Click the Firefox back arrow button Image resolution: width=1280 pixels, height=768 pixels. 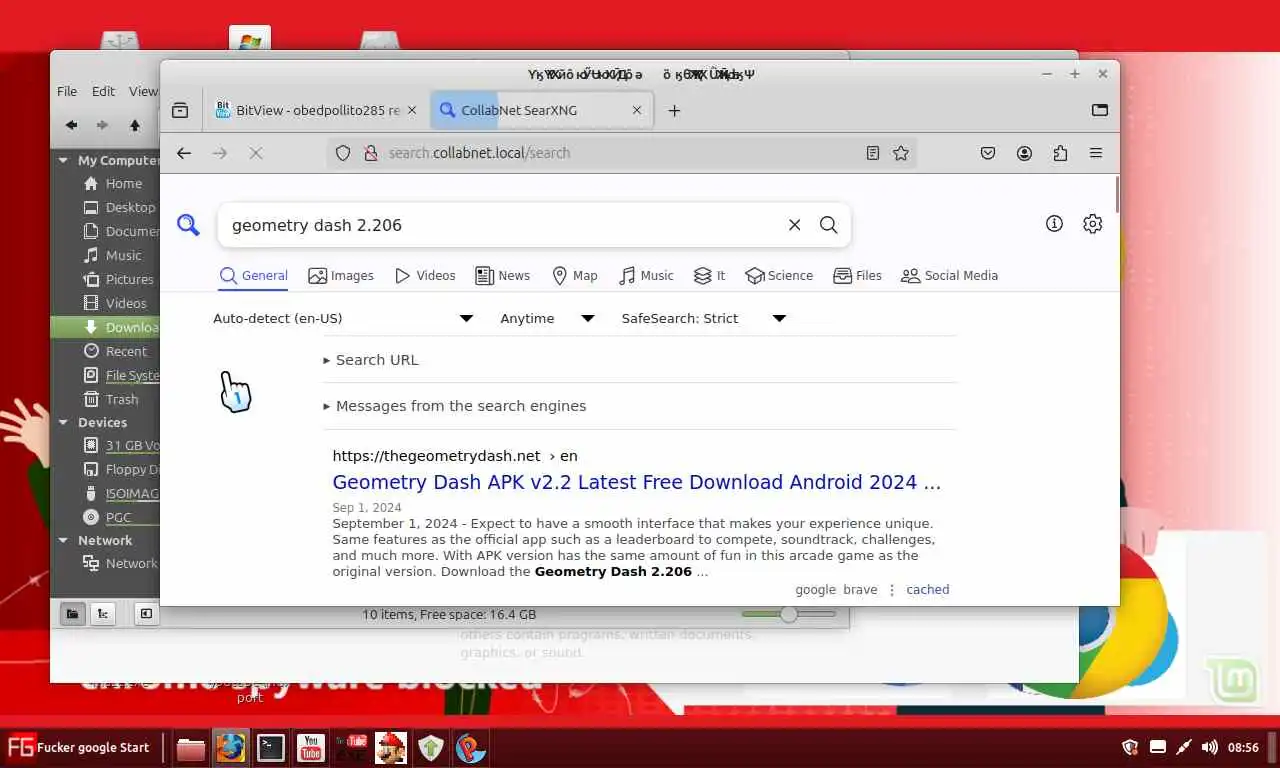pos(184,153)
